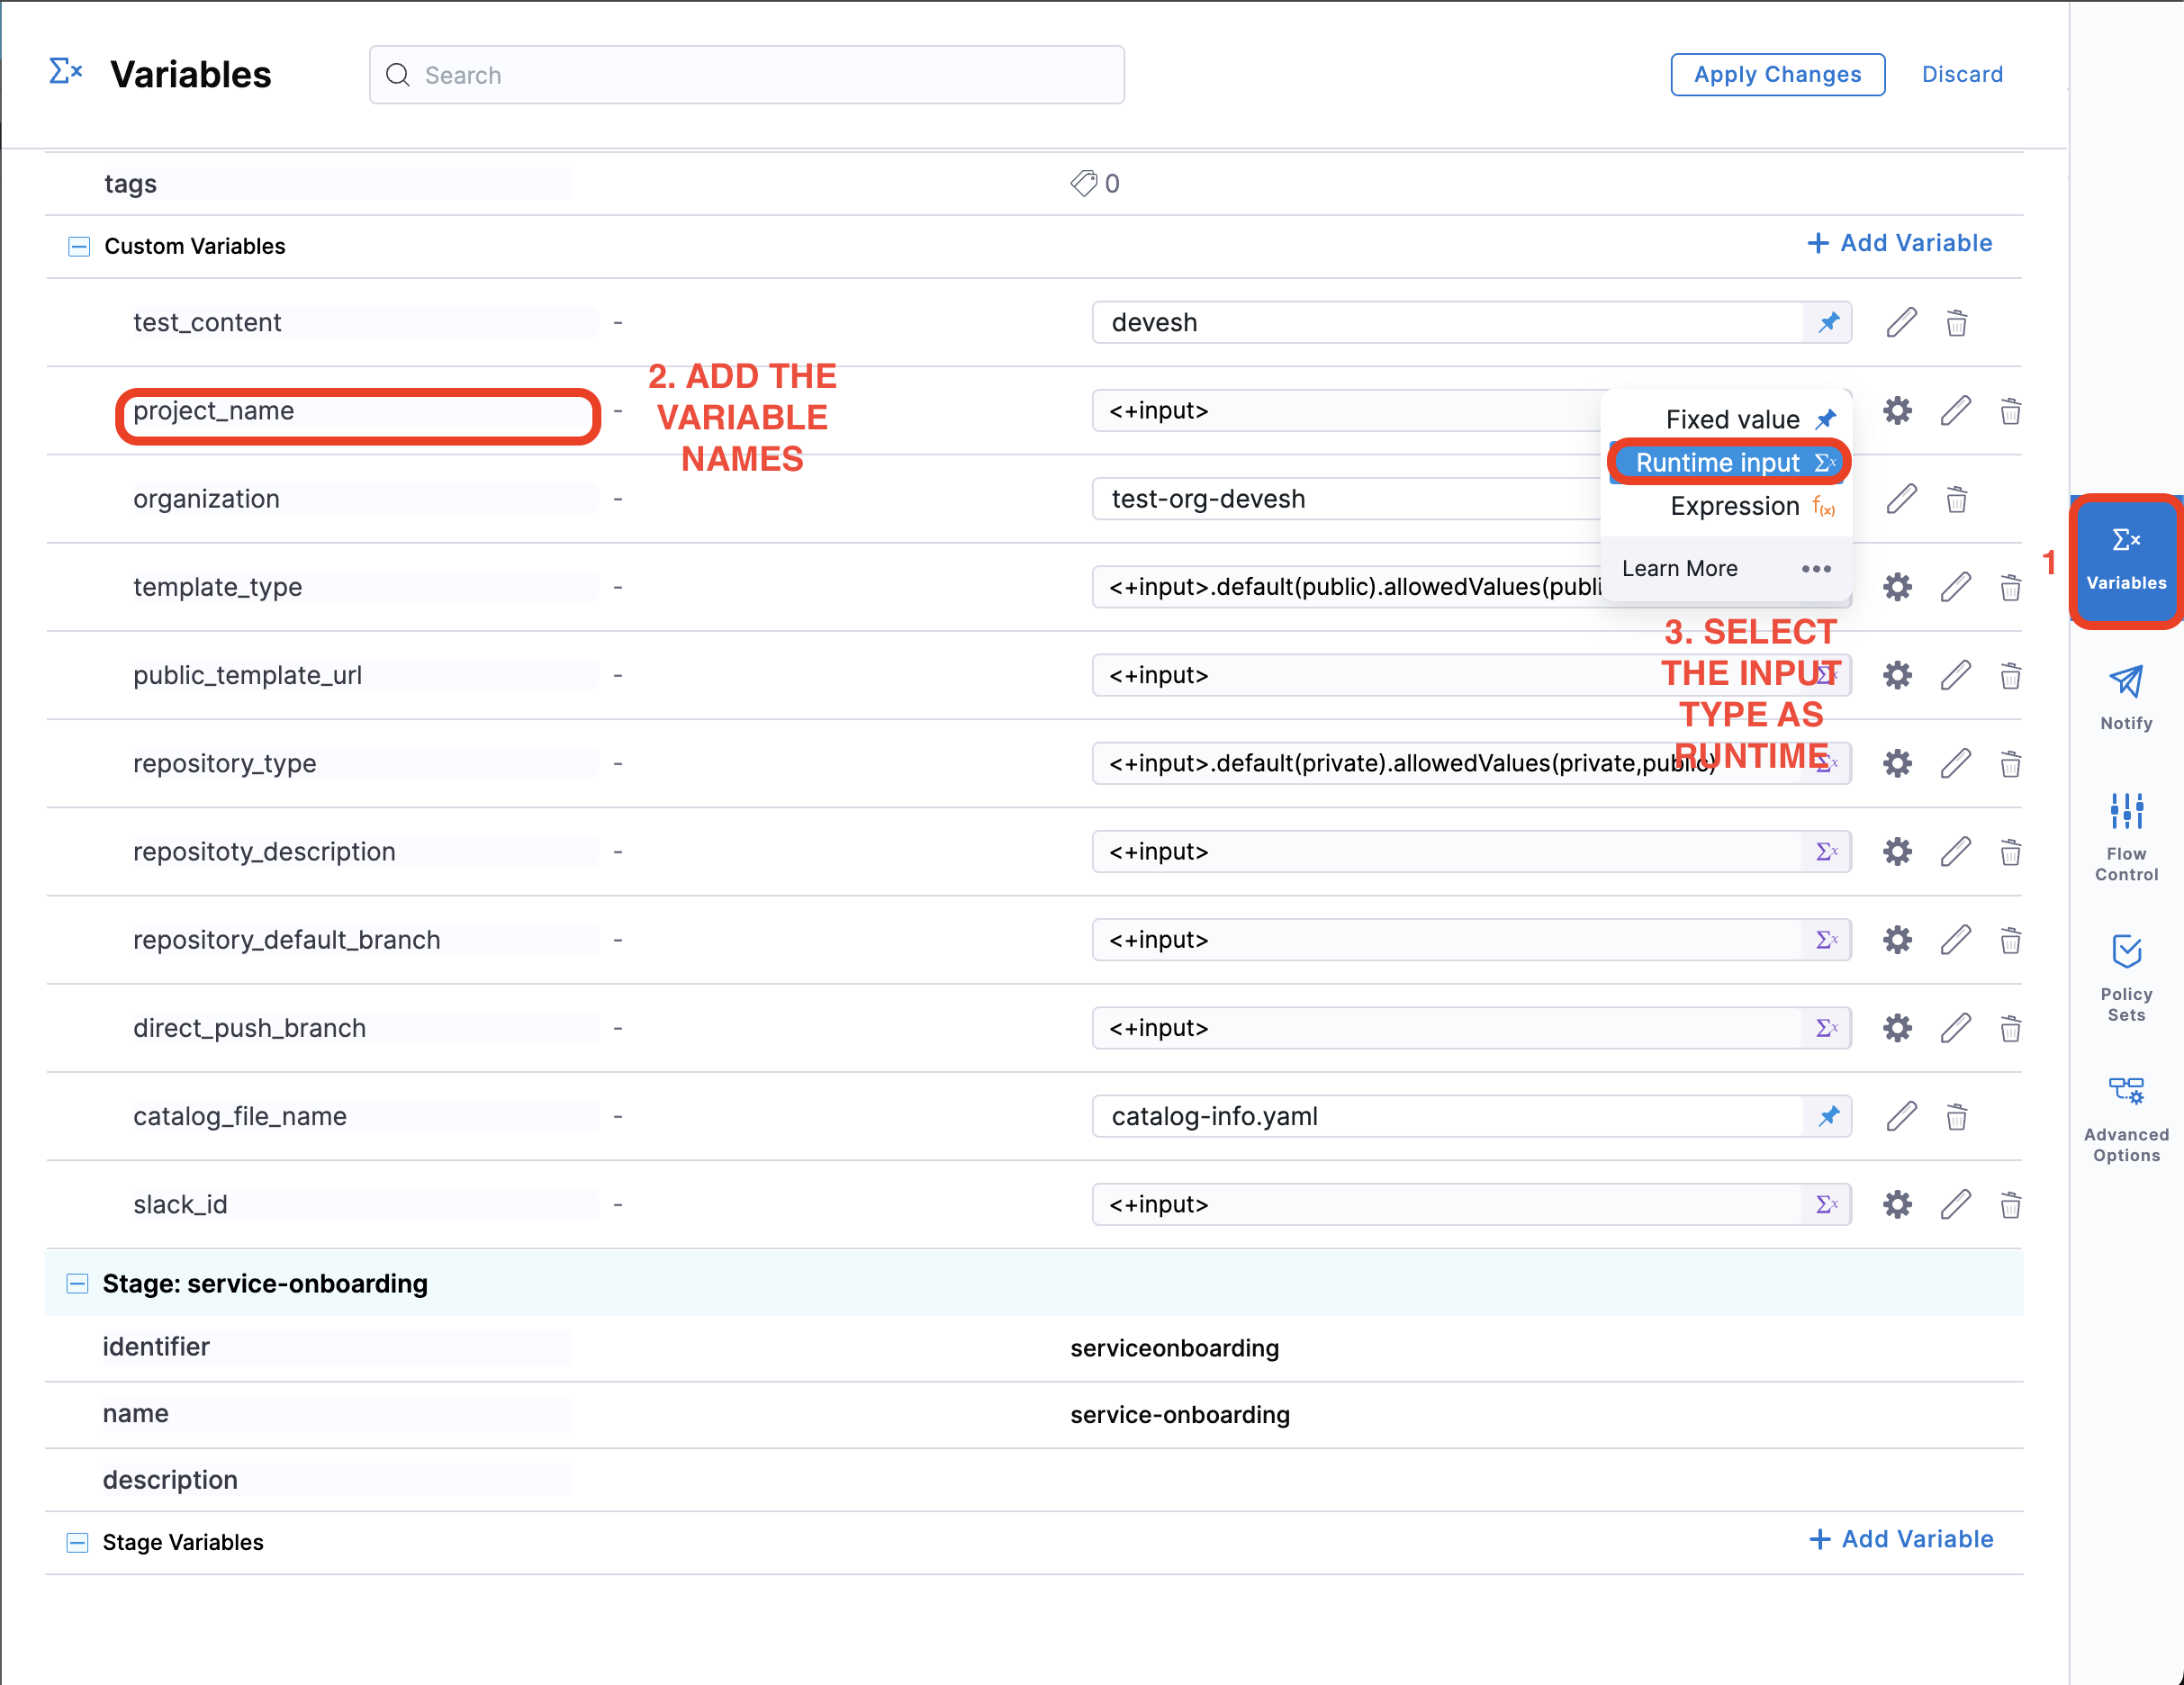
Task: Click the Variables search field
Action: (747, 75)
